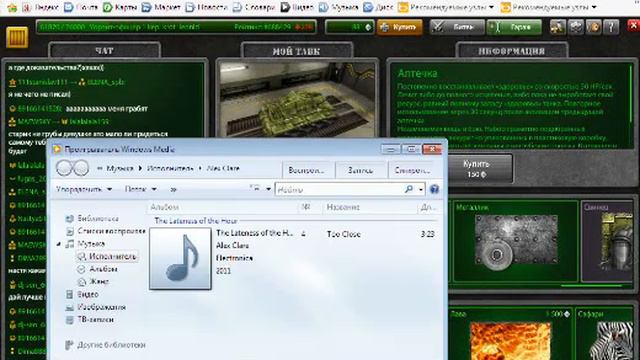
Task: Open Почта bookmark
Action: coord(81,7)
